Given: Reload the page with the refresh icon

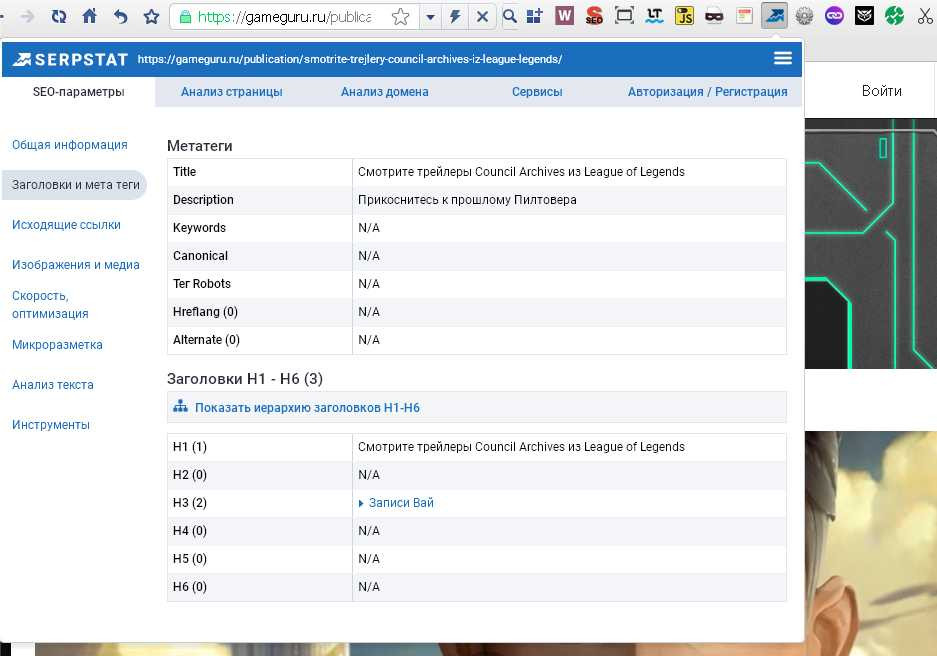Looking at the screenshot, I should click(59, 16).
